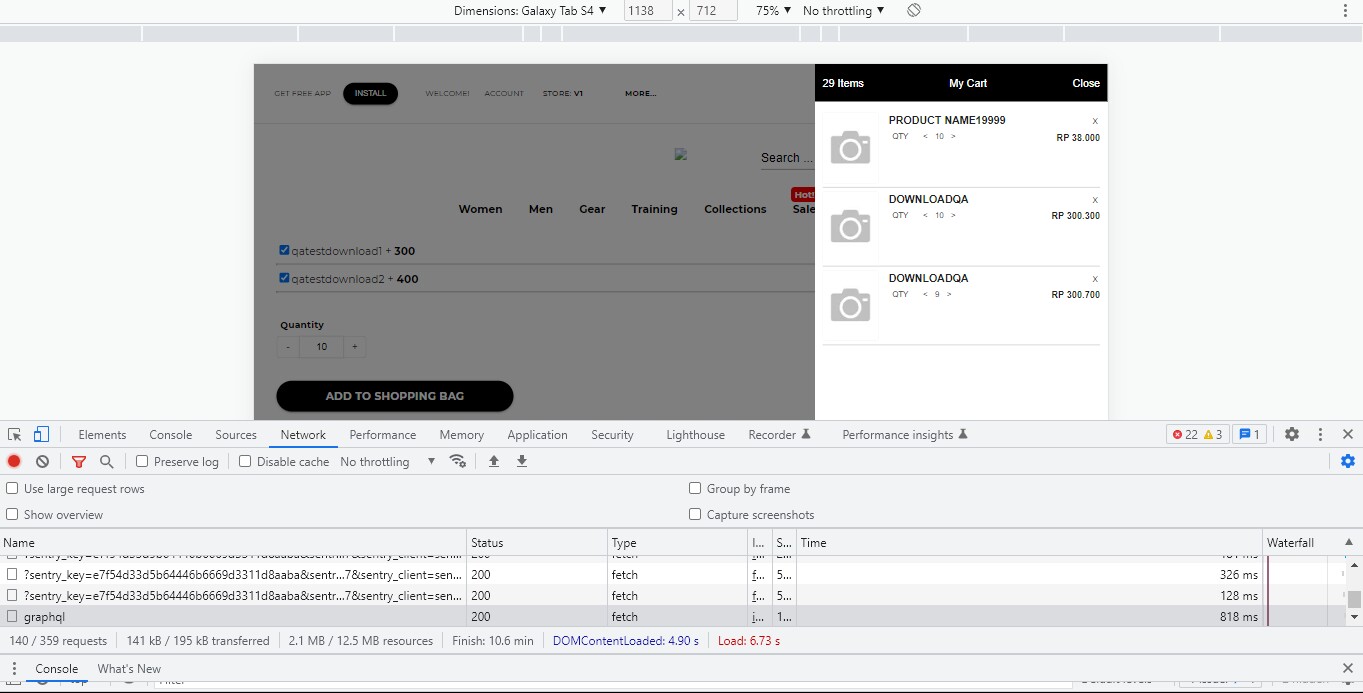The height and width of the screenshot is (693, 1363).
Task: Open MORE... menu on webpage header
Action: tap(641, 93)
